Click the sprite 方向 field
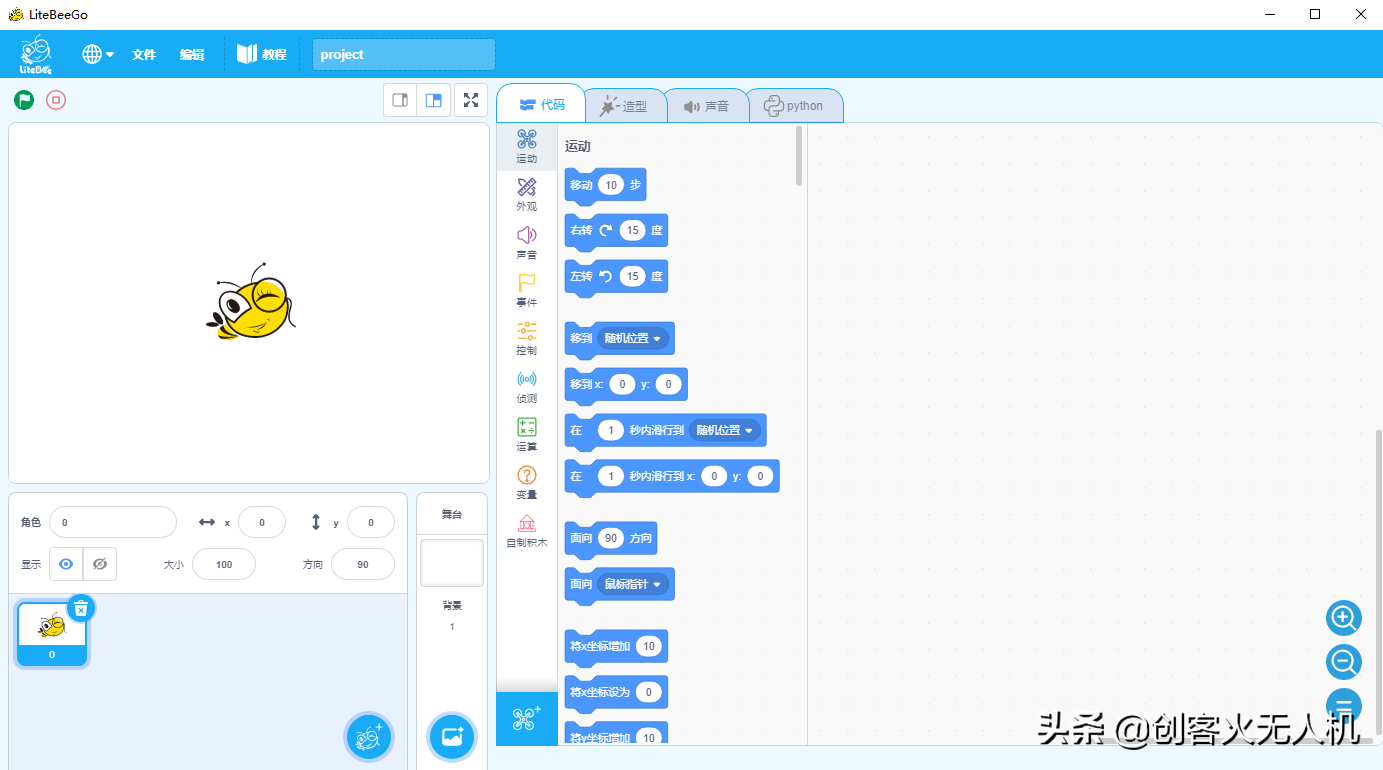The width and height of the screenshot is (1383, 770). click(363, 564)
